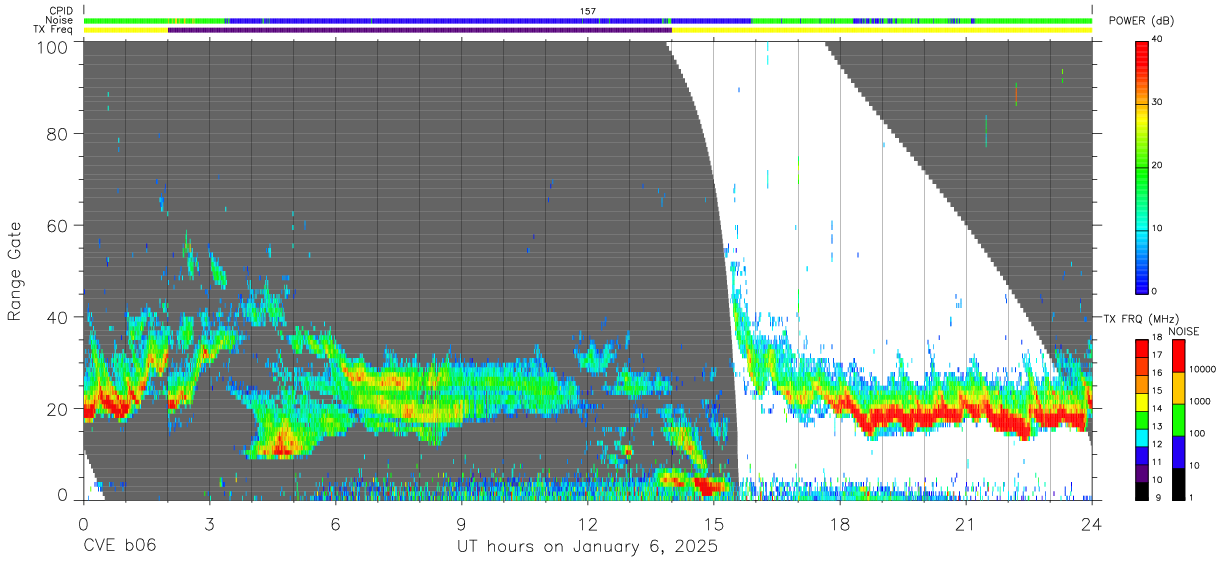Click the 14 tick on TX FRQ legend
Image resolution: width=1228 pixels, height=567 pixels.
[x=1157, y=409]
